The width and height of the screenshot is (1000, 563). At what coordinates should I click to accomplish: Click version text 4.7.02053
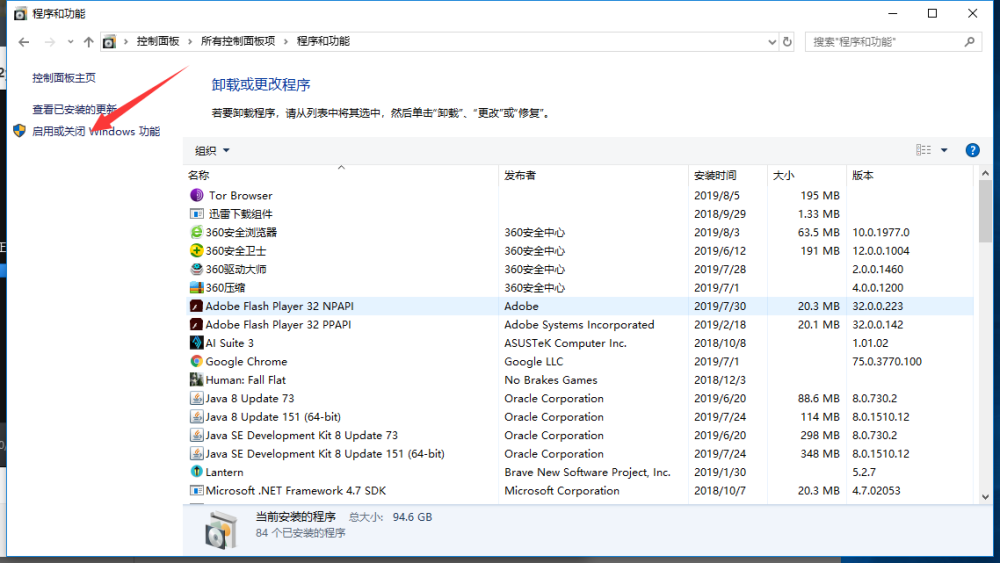point(876,491)
